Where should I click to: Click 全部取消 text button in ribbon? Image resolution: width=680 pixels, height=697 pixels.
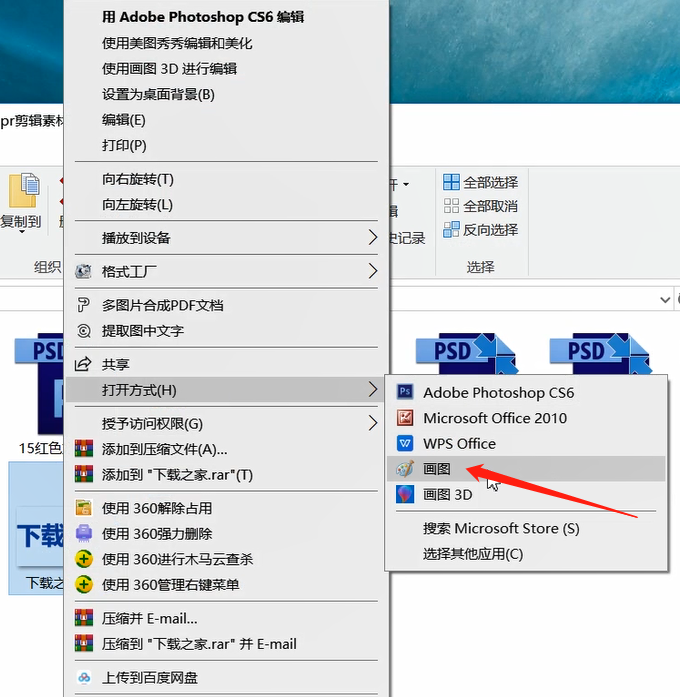coord(491,206)
